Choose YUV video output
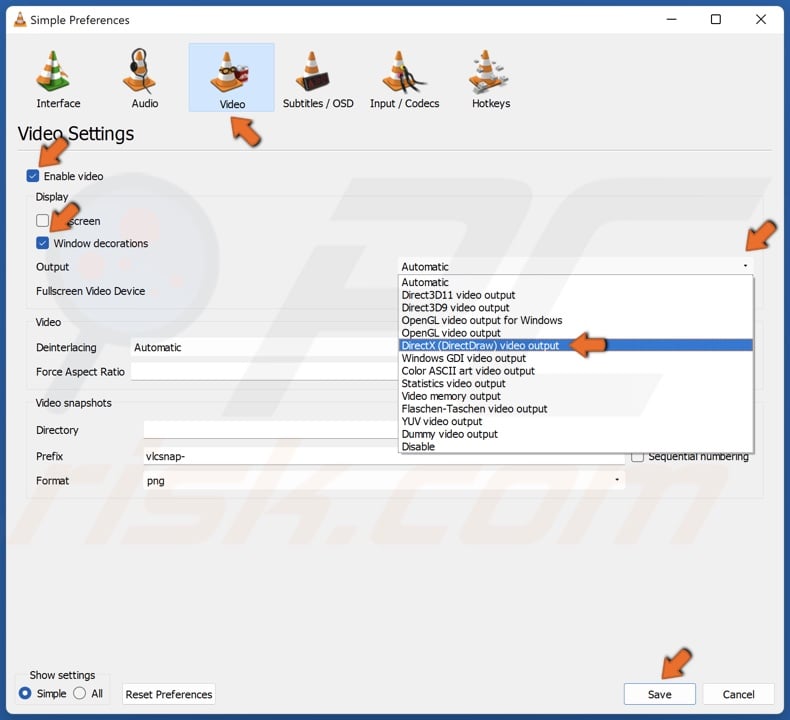The height and width of the screenshot is (720, 790). click(x=576, y=421)
